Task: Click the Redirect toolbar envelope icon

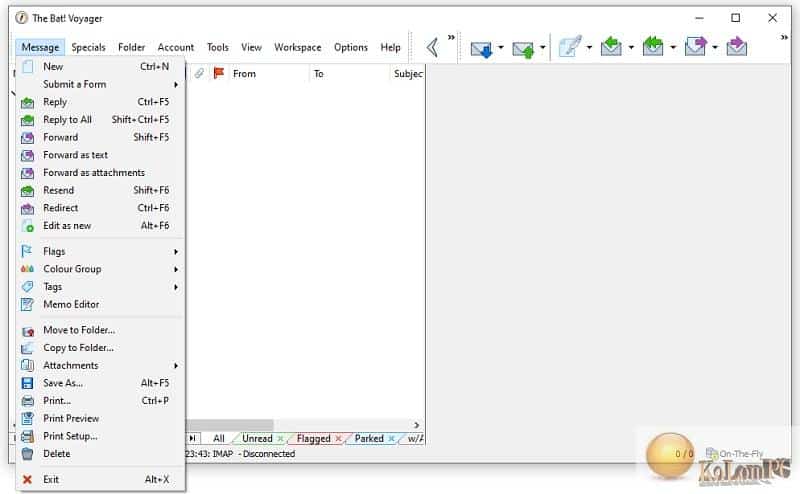Action: pyautogui.click(x=737, y=46)
